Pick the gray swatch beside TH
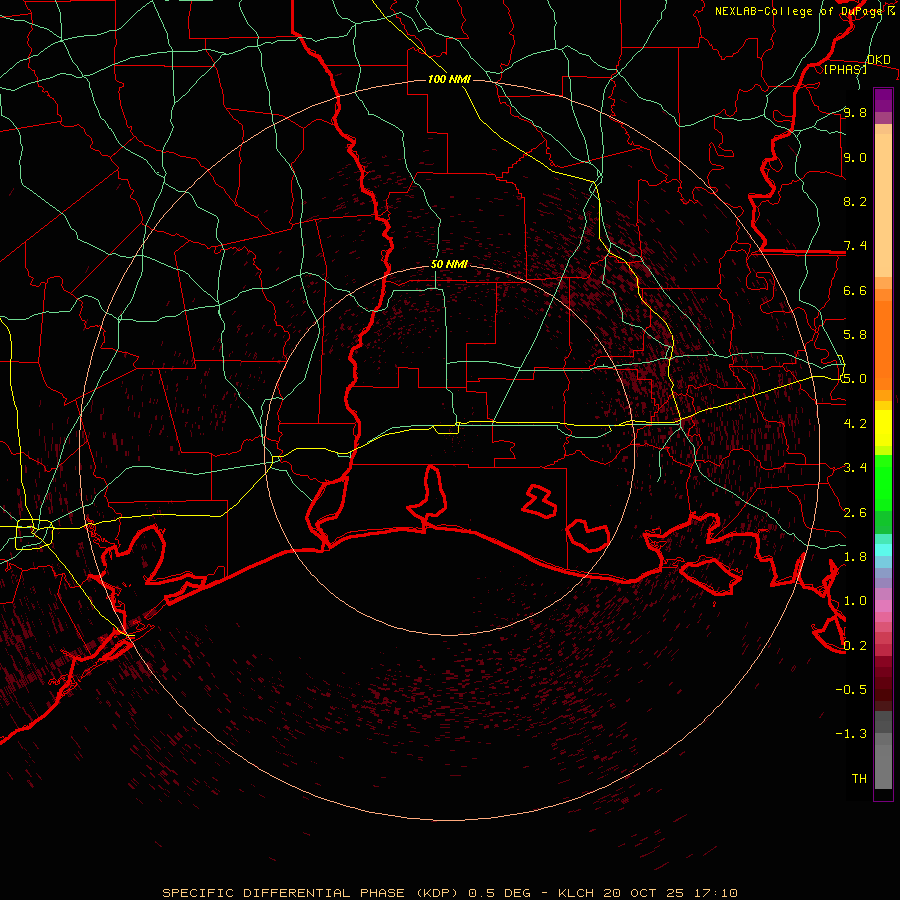Screen dimensions: 900x900 883,767
